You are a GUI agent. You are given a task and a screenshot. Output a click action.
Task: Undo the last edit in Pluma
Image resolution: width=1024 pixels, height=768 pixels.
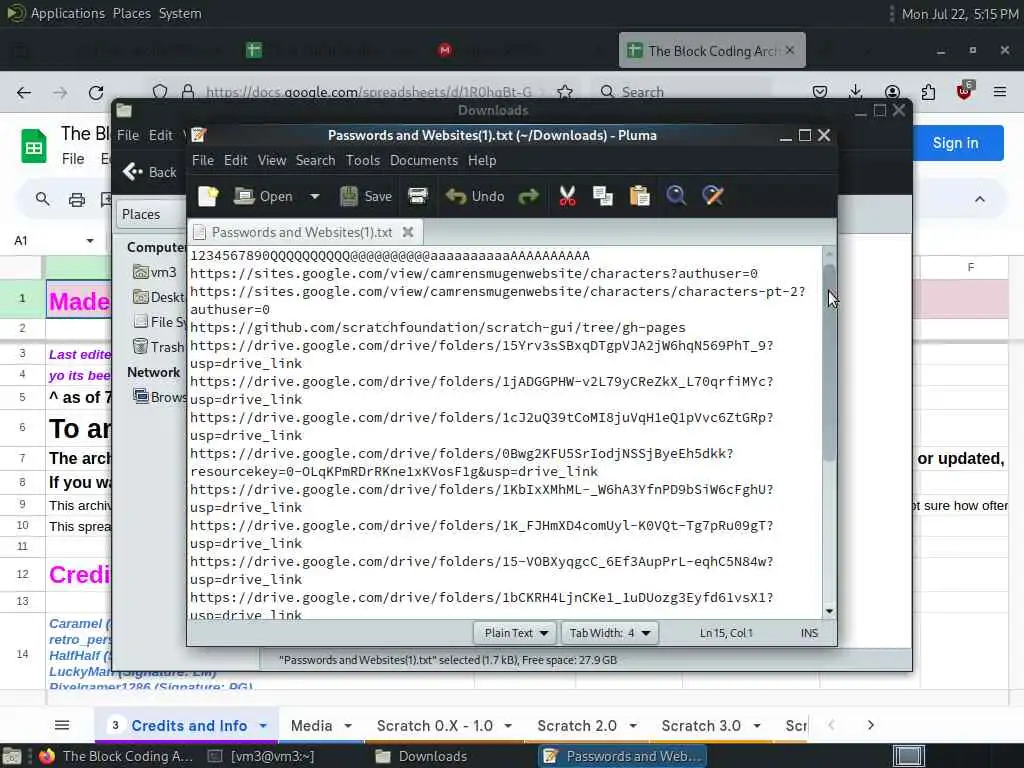click(475, 196)
